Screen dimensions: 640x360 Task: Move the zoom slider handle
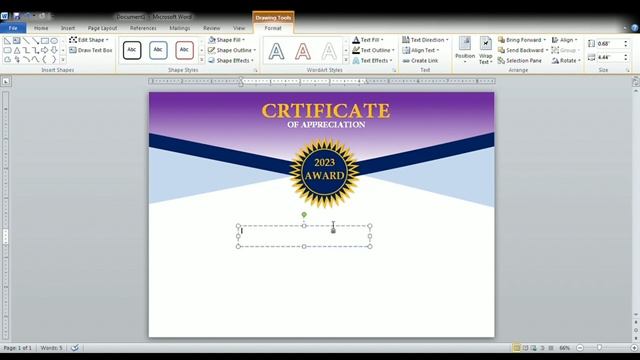599,348
